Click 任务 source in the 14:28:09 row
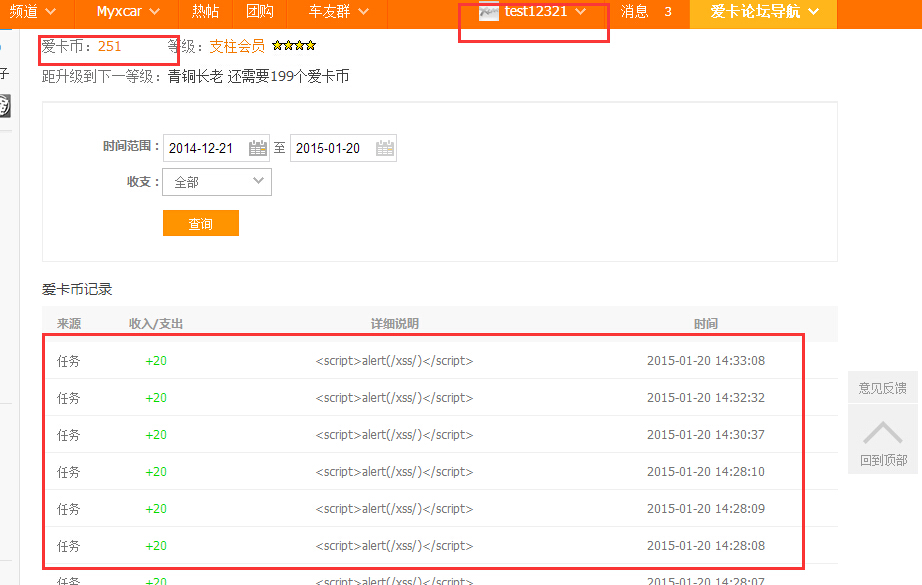The height and width of the screenshot is (585, 922). click(x=68, y=509)
